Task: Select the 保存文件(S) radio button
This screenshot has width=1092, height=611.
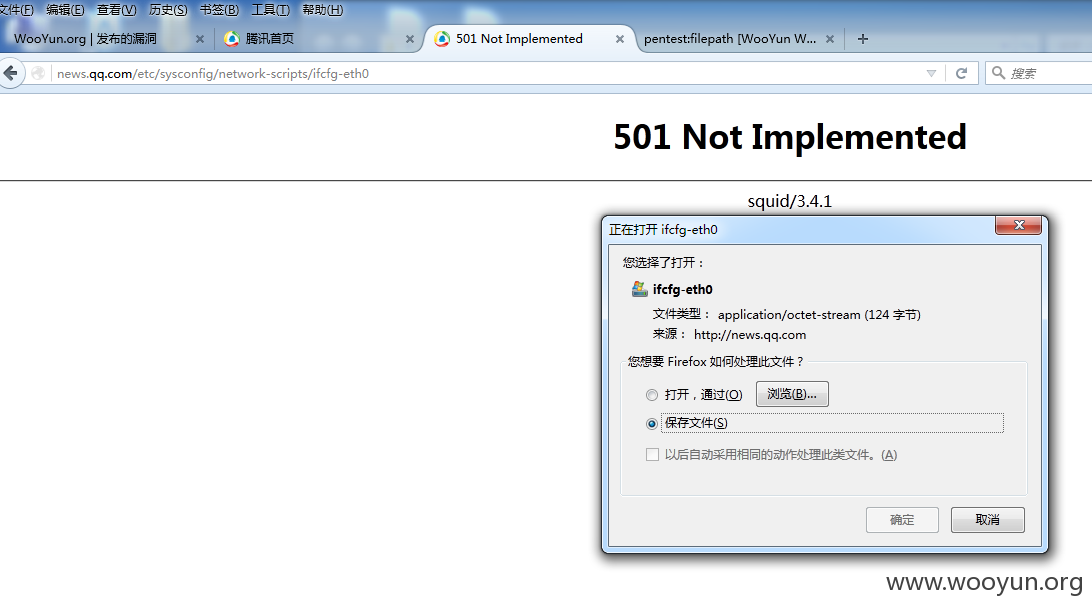Action: tap(652, 424)
